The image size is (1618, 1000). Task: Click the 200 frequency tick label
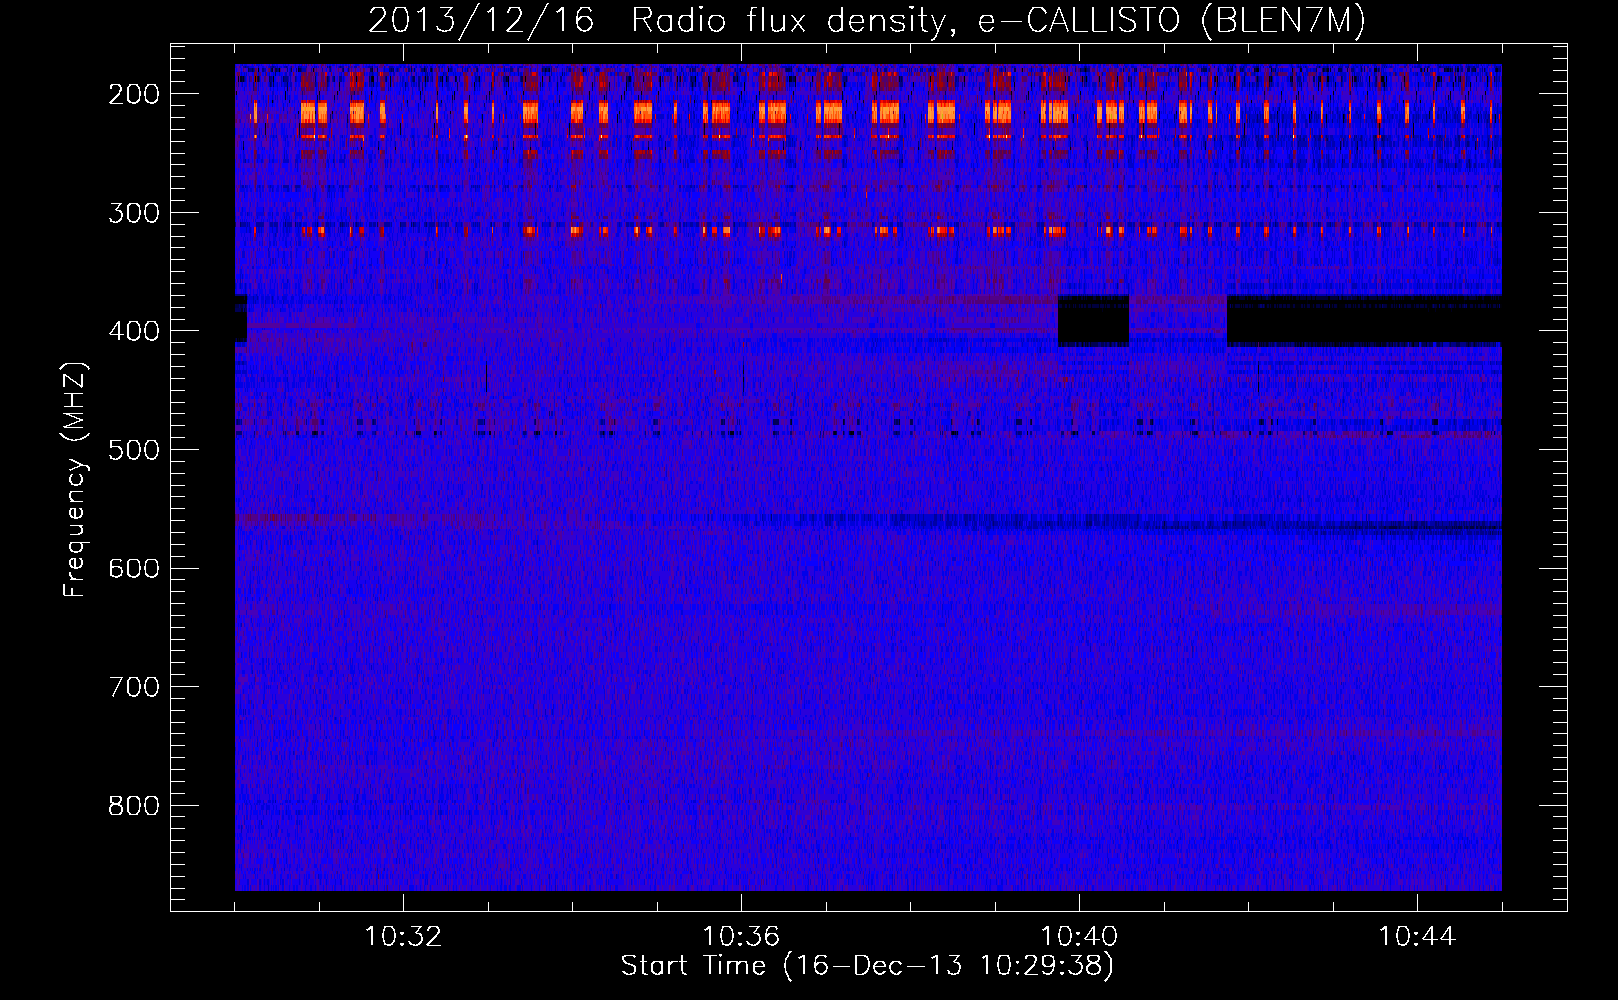(133, 94)
